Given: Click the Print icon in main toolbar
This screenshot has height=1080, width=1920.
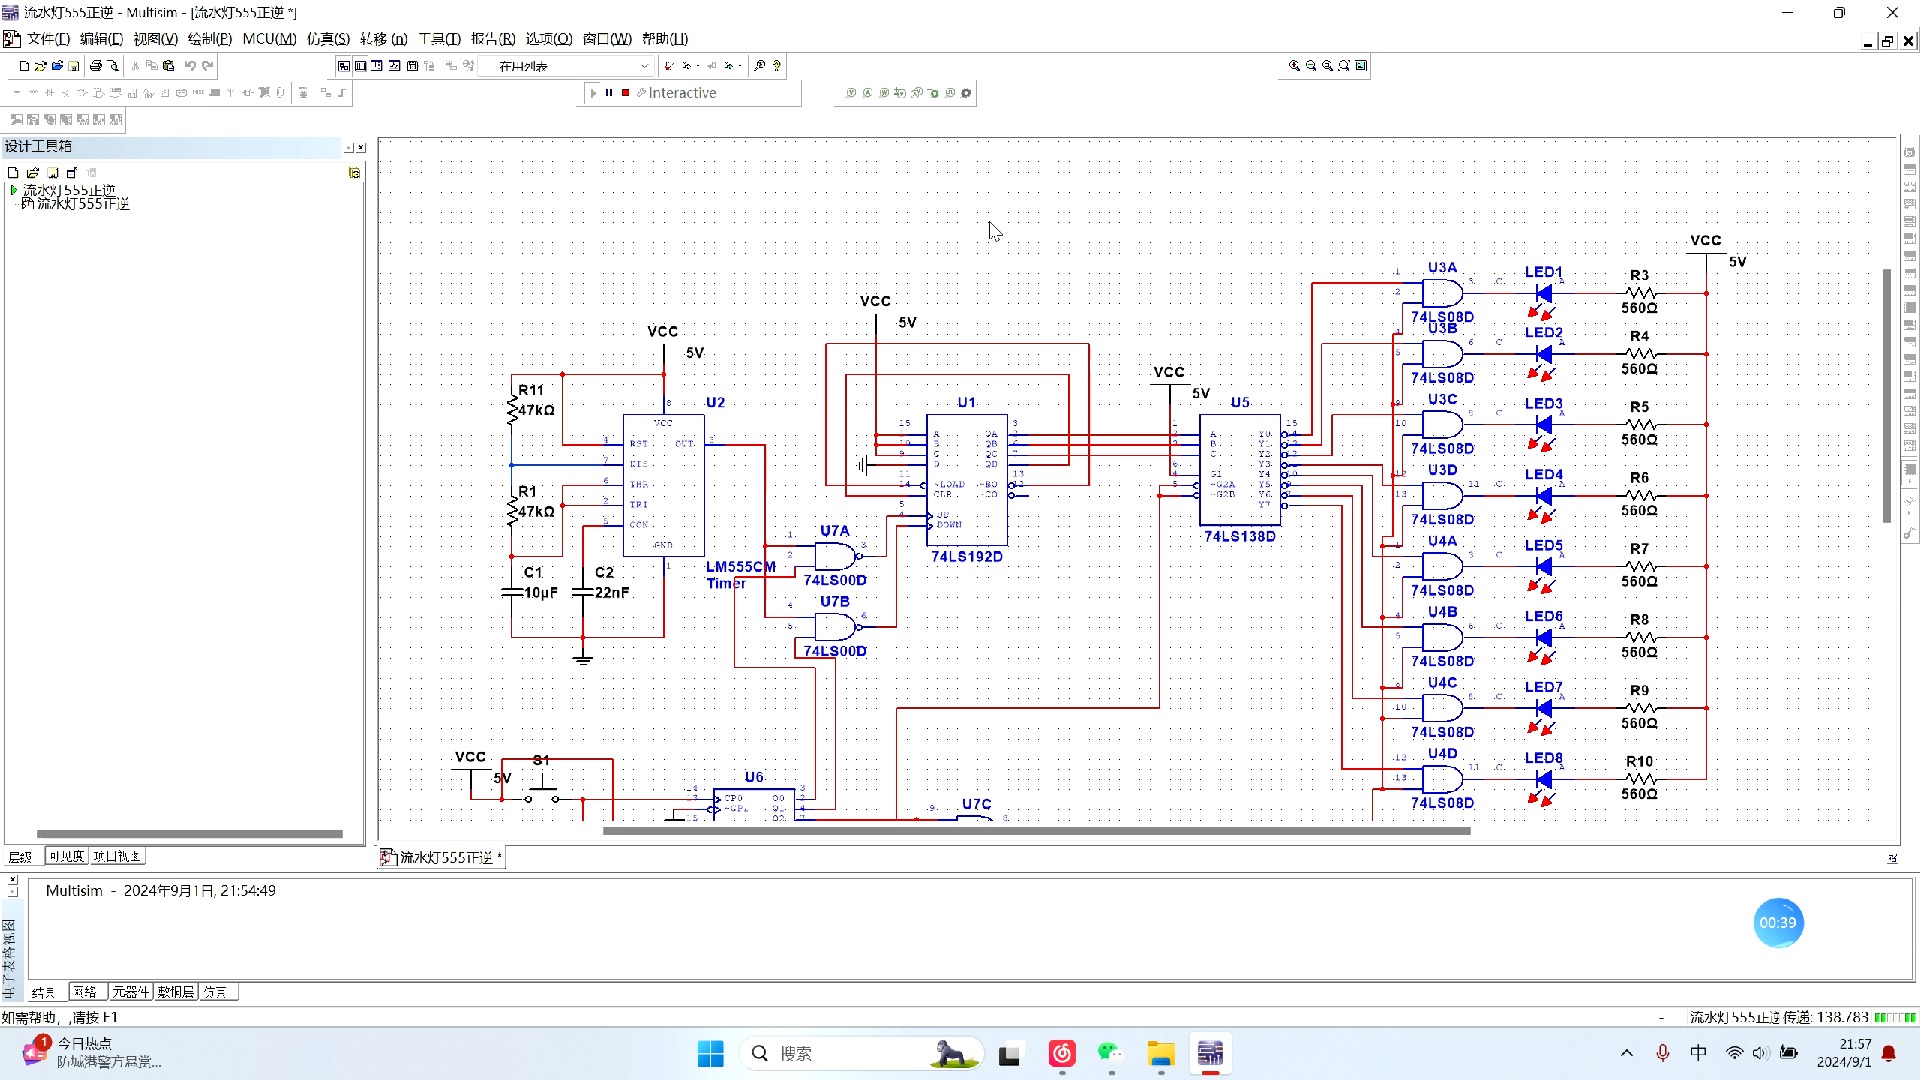Looking at the screenshot, I should click(x=96, y=66).
